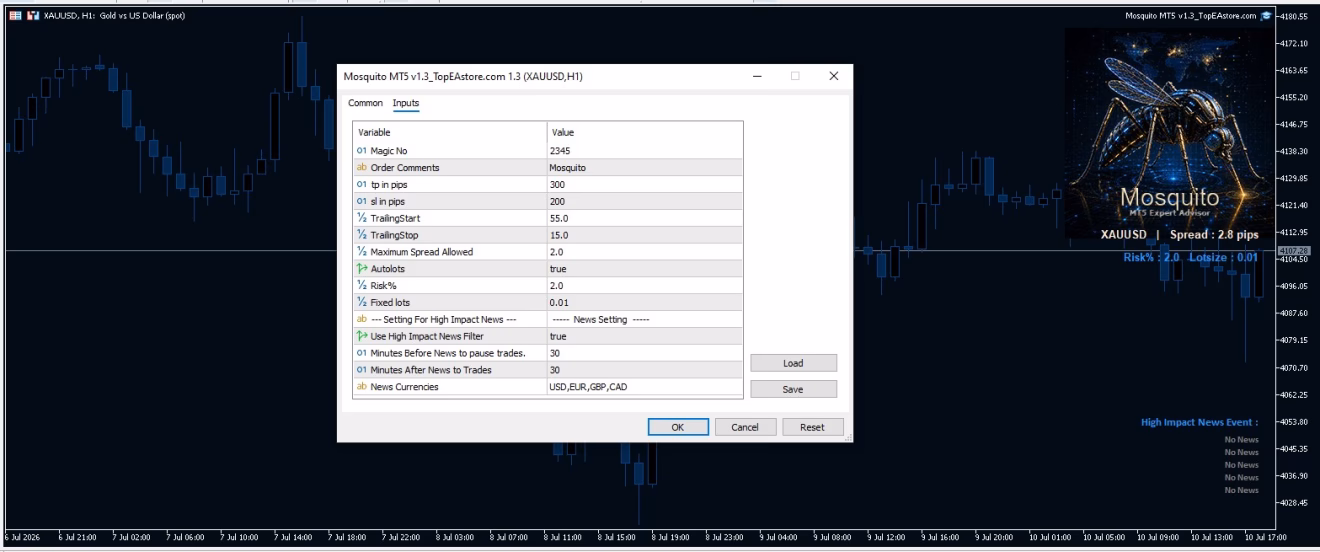The width and height of the screenshot is (1320, 552).
Task: Click the Cancel button
Action: (x=745, y=427)
